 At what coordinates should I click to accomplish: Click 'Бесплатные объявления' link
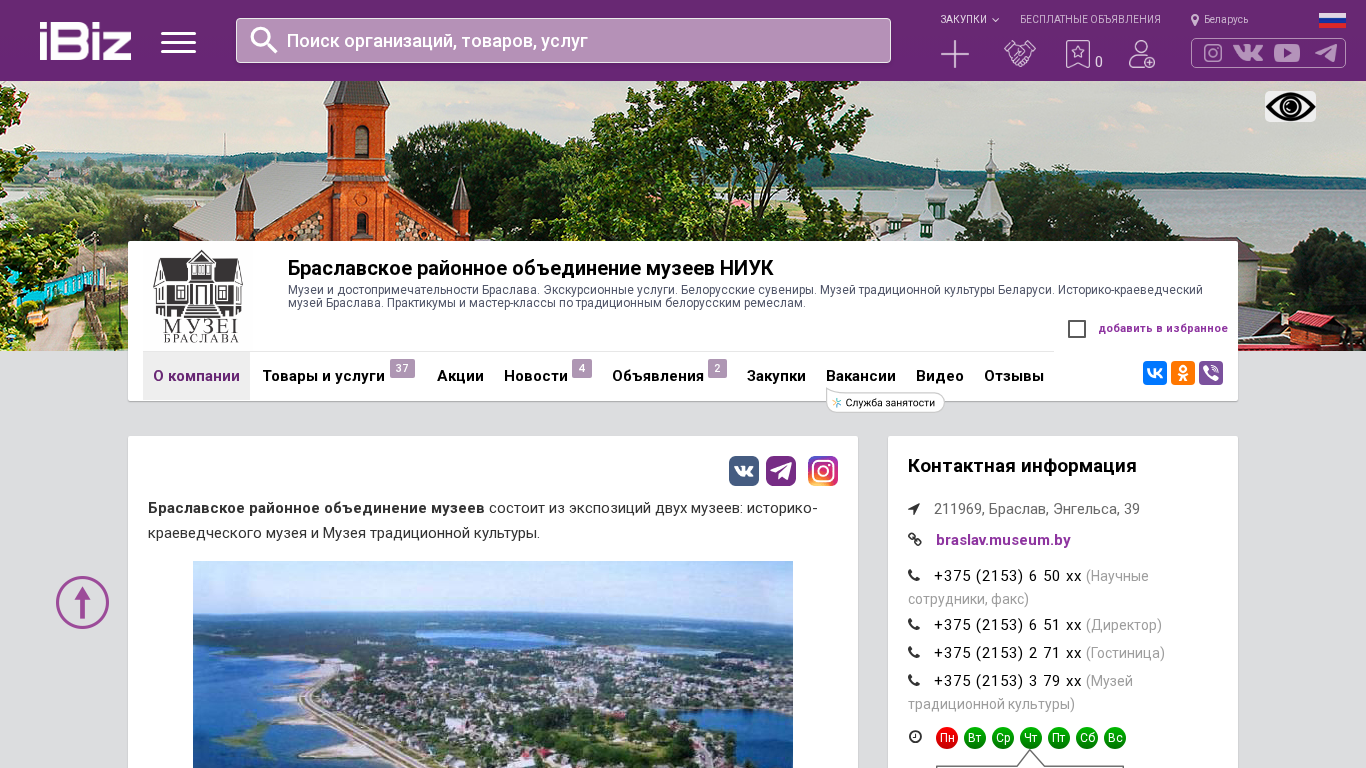coord(1090,20)
